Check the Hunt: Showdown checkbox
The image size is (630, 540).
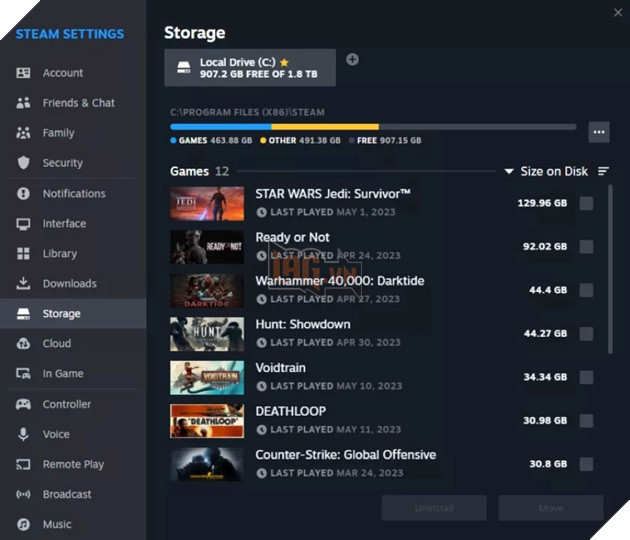click(x=586, y=333)
